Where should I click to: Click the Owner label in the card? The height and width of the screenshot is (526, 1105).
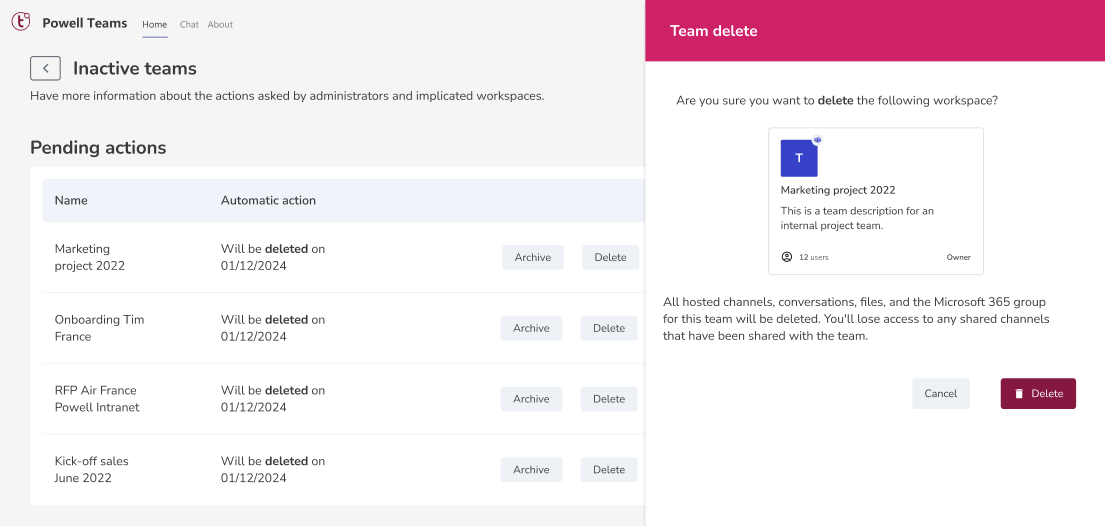[958, 257]
